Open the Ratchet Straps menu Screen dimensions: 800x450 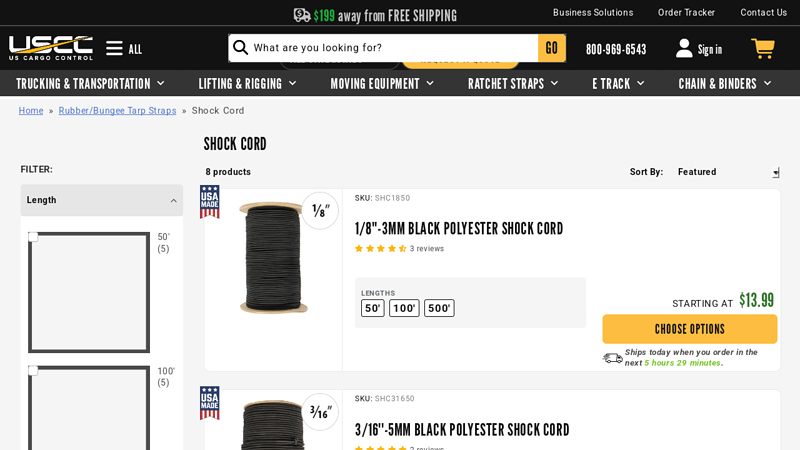pyautogui.click(x=512, y=84)
